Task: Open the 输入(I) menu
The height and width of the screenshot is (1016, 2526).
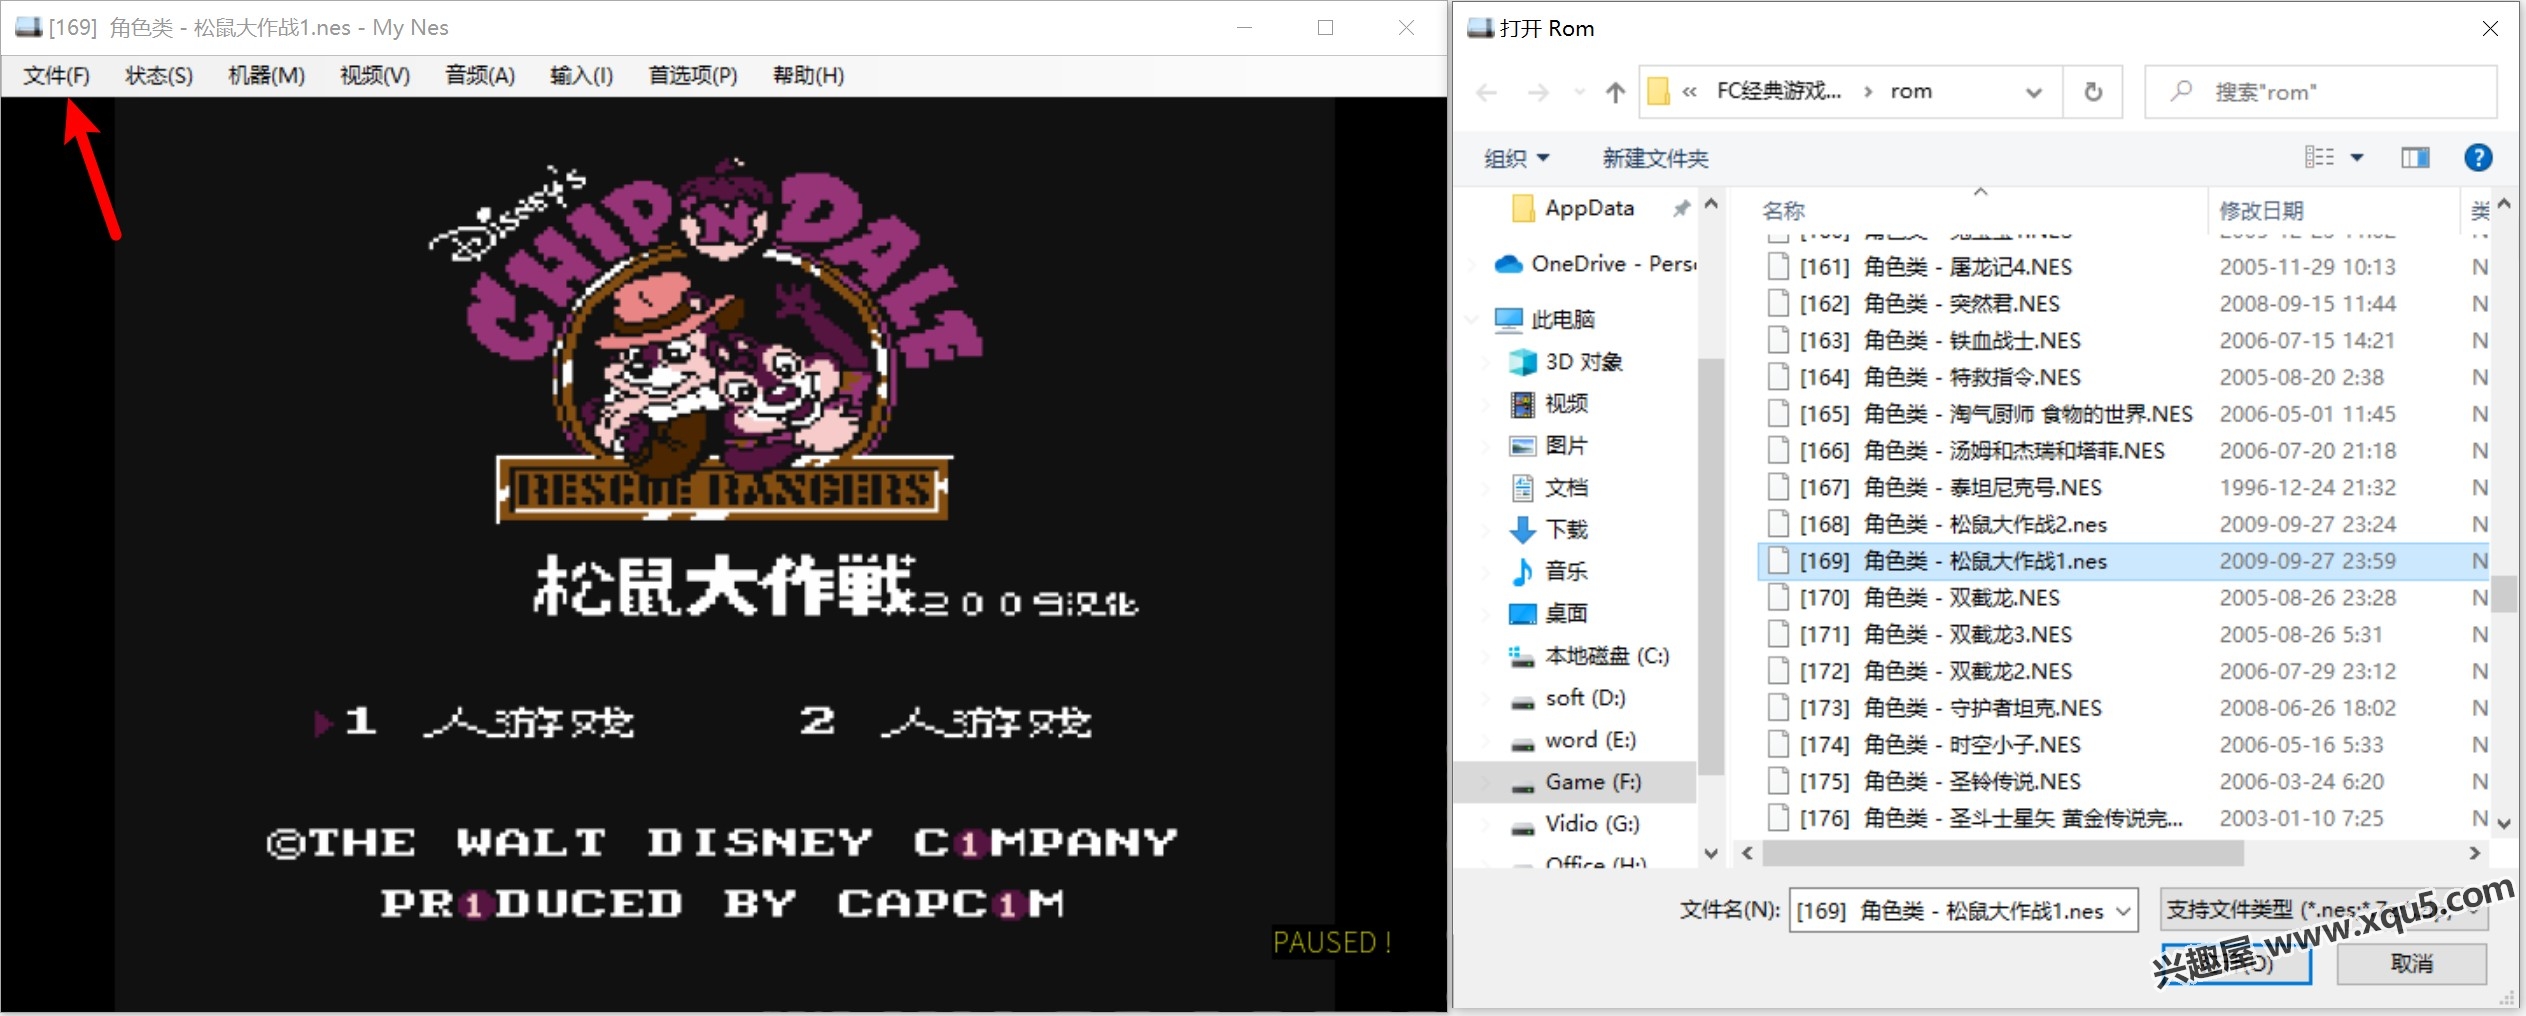Action: click(x=582, y=75)
